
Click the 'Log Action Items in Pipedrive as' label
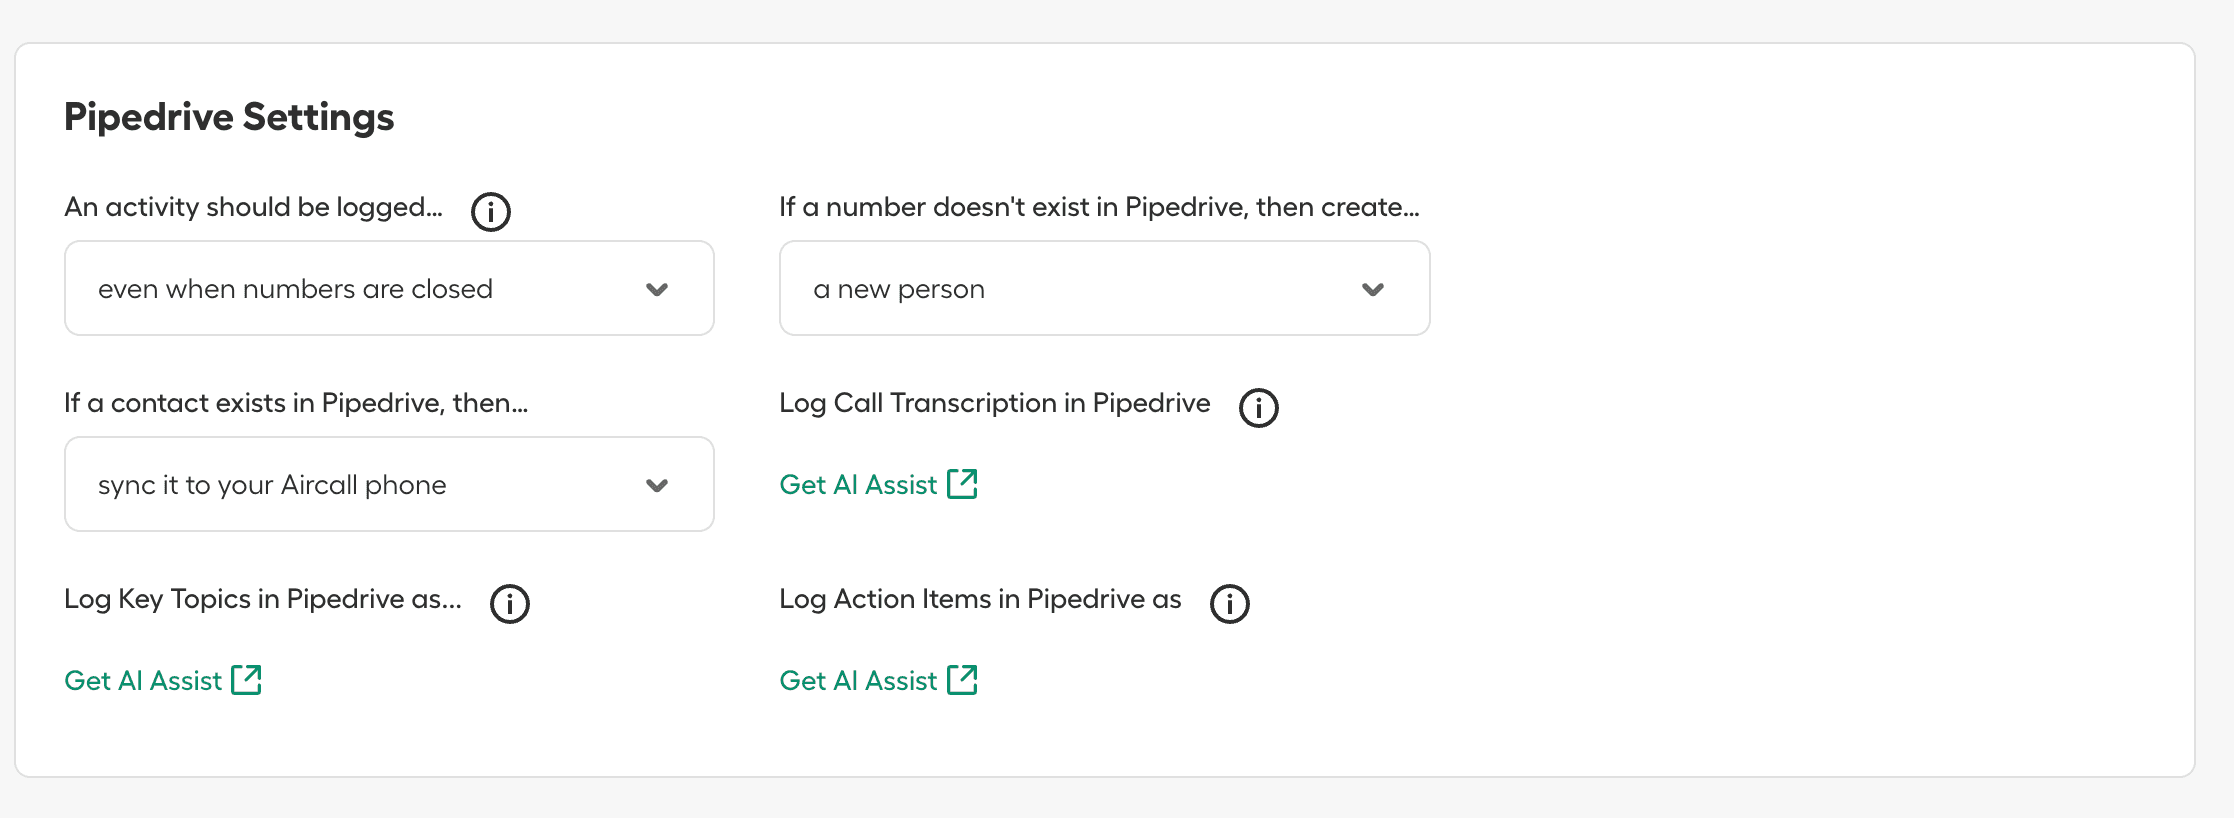point(980,599)
